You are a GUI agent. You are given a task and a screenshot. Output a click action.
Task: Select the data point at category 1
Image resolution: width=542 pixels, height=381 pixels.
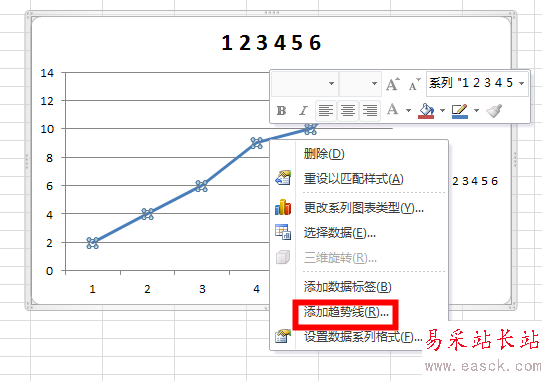click(92, 243)
